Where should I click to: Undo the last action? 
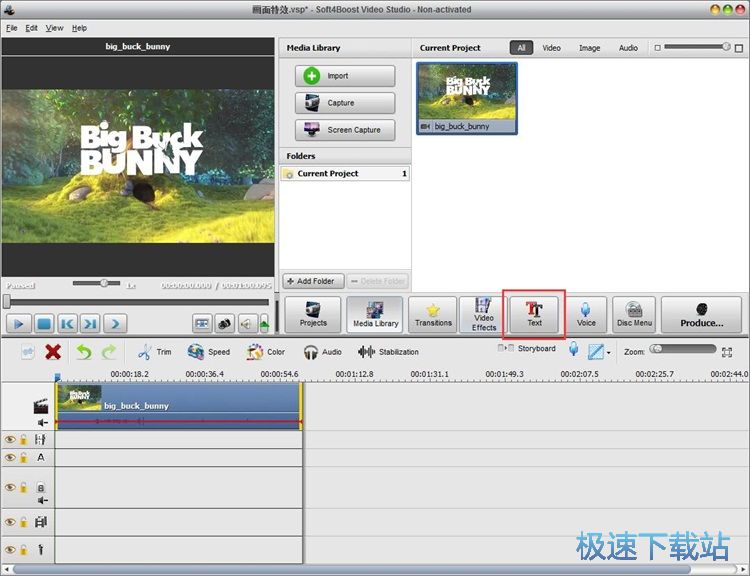pyautogui.click(x=84, y=352)
